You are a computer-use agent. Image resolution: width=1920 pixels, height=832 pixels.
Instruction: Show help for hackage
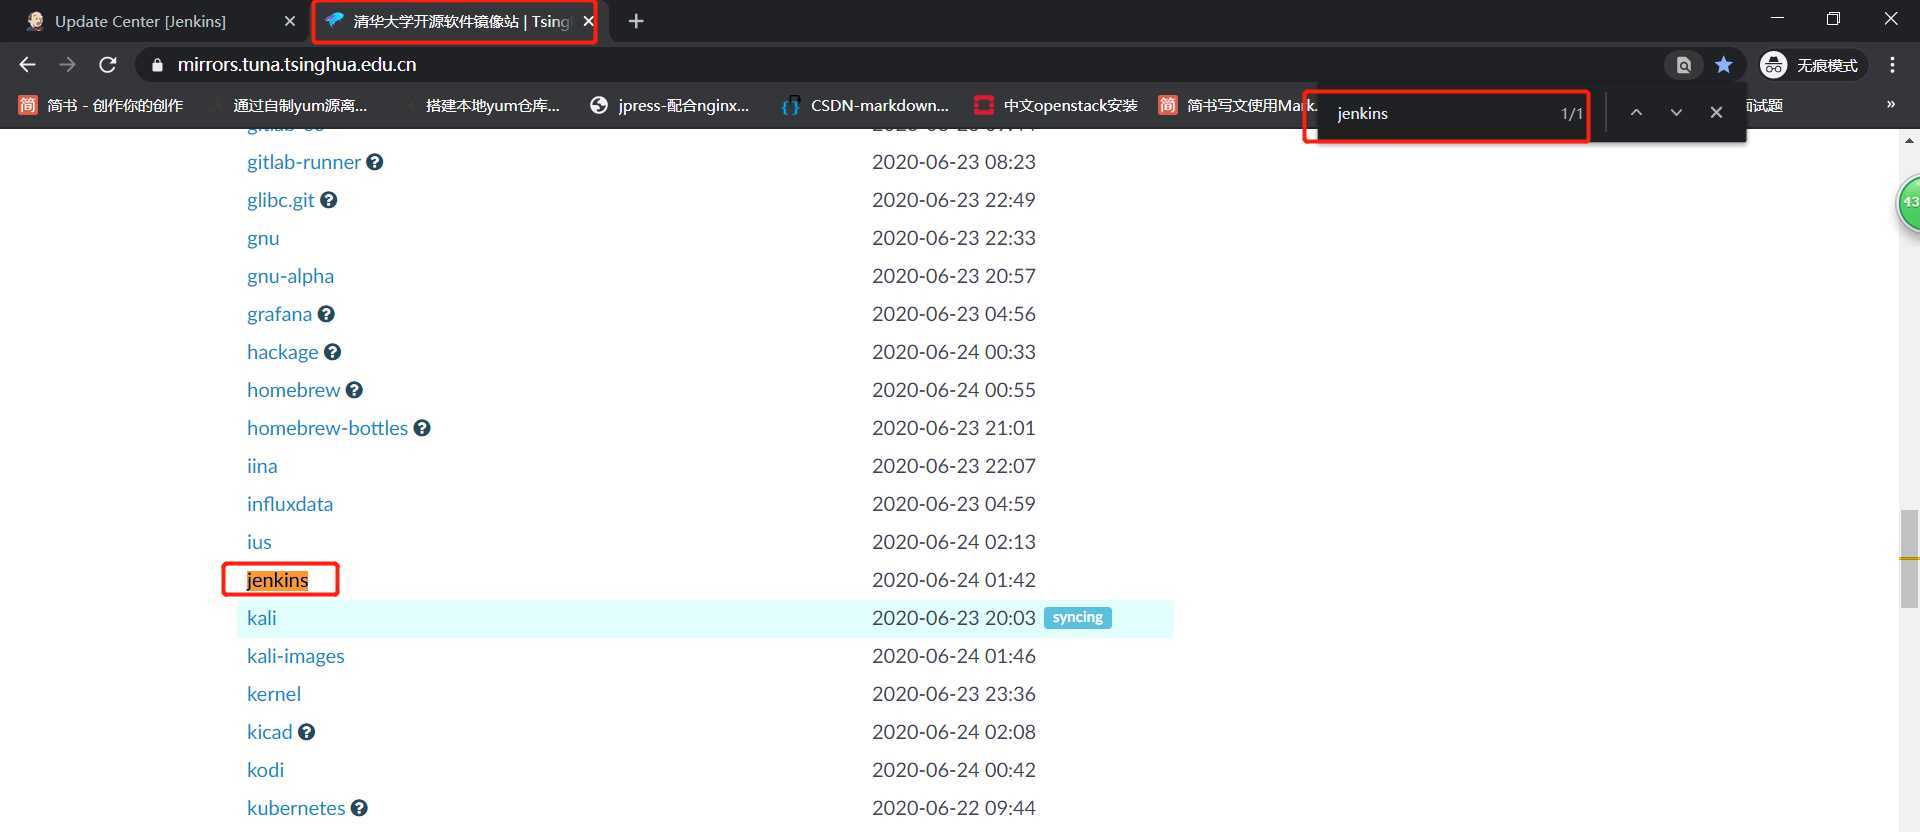333,352
